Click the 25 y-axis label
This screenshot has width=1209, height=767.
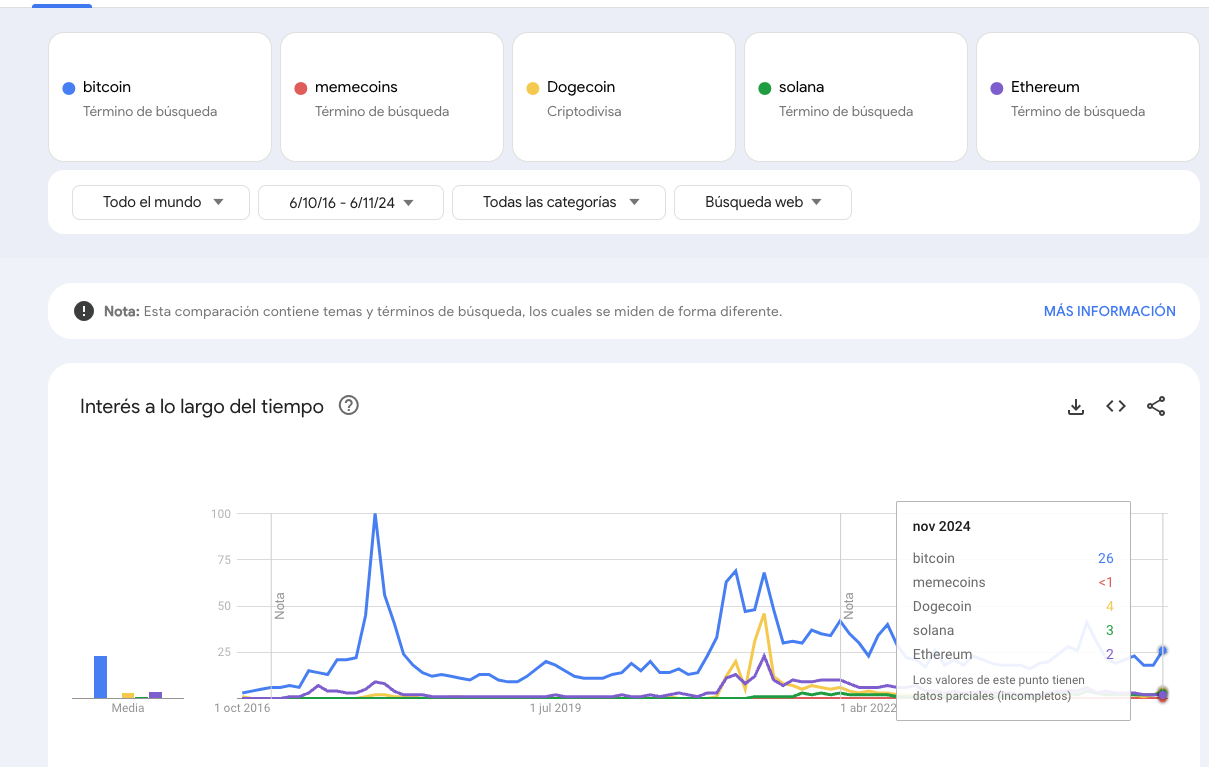pos(224,652)
